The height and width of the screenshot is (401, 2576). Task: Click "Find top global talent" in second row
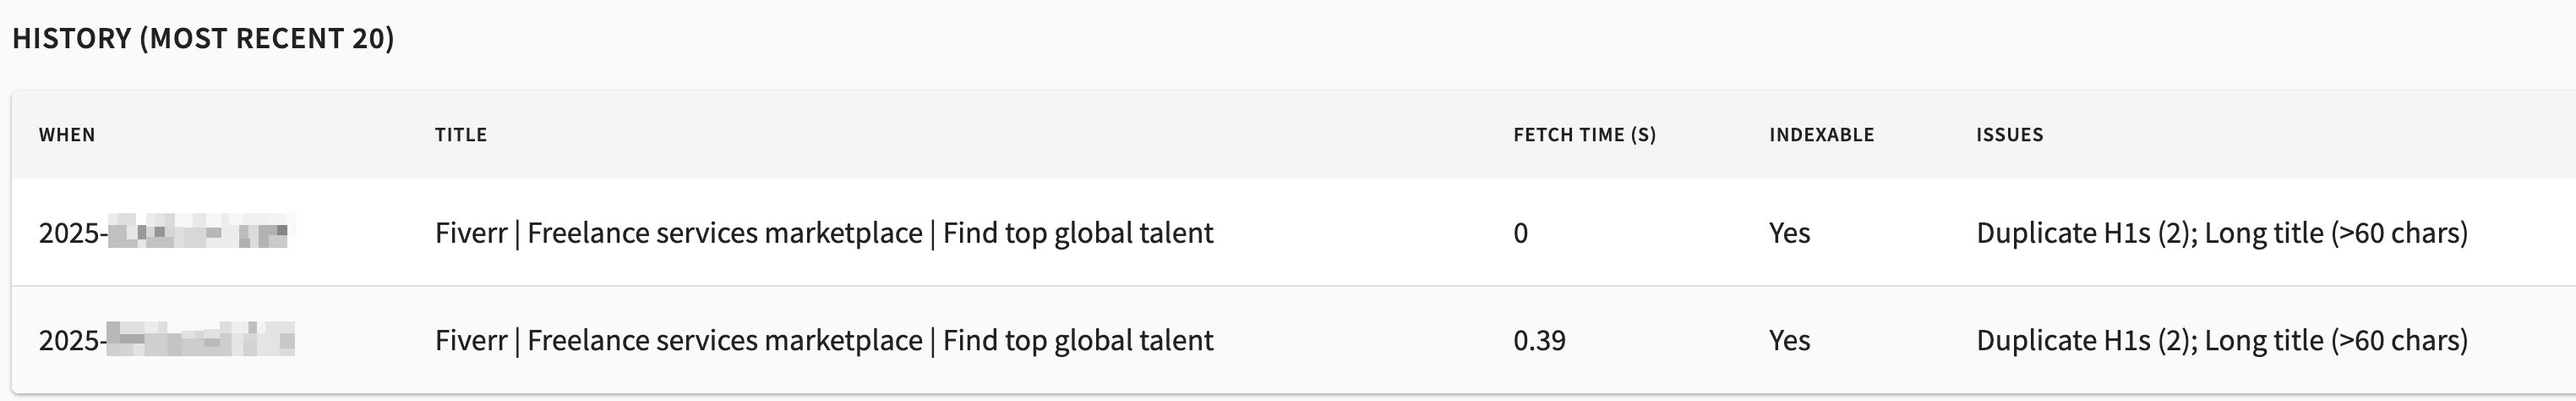(1078, 341)
